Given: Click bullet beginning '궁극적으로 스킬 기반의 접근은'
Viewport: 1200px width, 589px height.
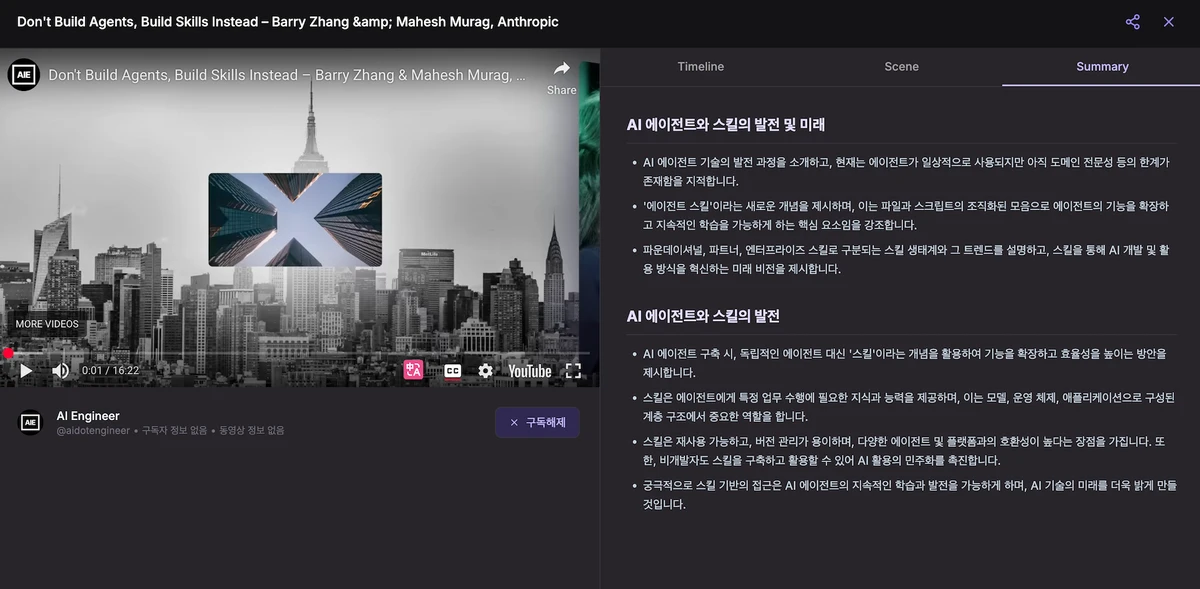Looking at the screenshot, I should coord(909,494).
